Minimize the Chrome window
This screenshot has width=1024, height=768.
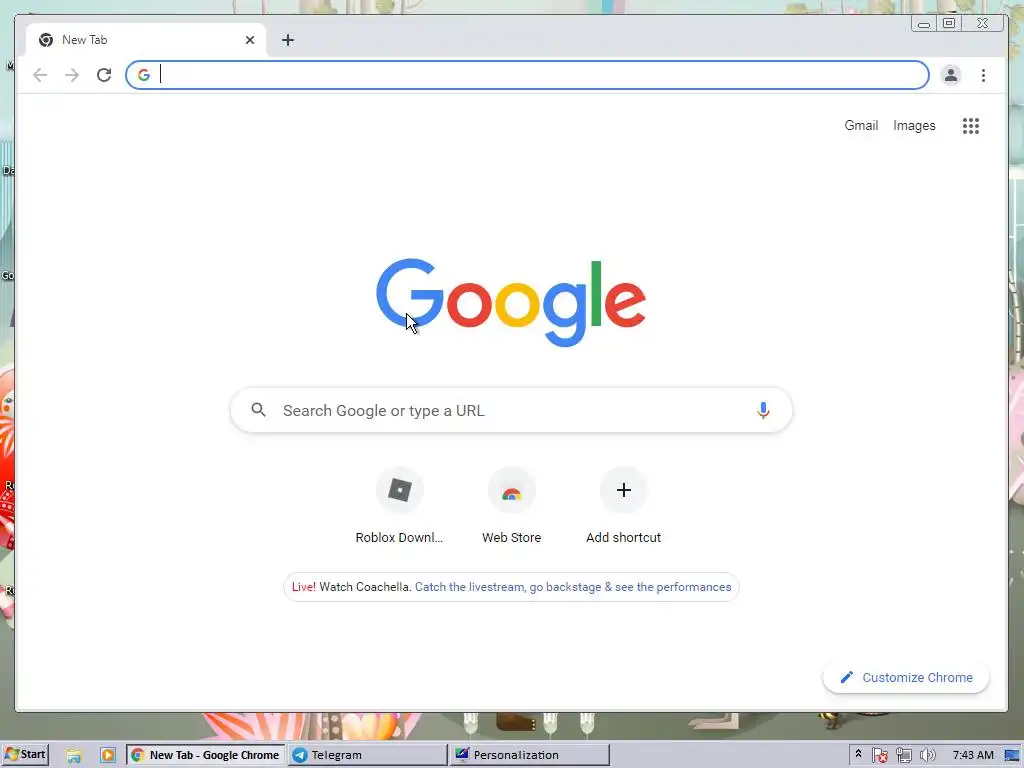click(x=923, y=24)
